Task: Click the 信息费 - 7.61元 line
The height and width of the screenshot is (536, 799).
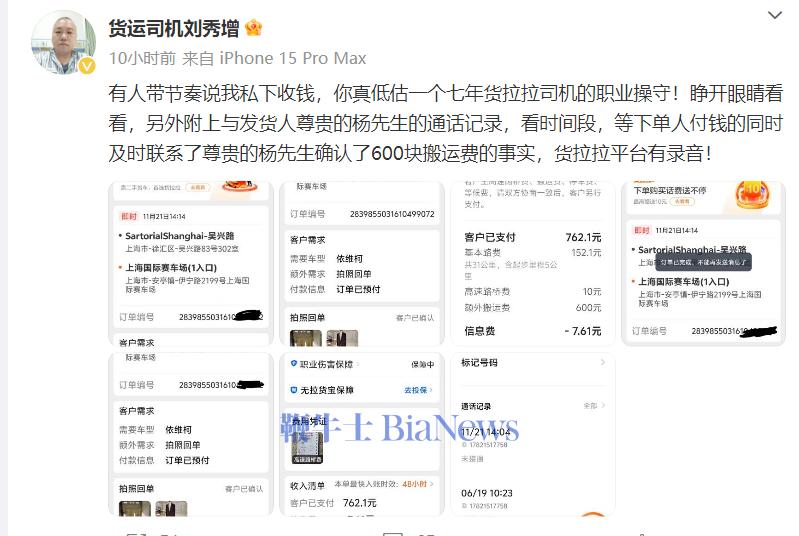Action: (x=532, y=331)
